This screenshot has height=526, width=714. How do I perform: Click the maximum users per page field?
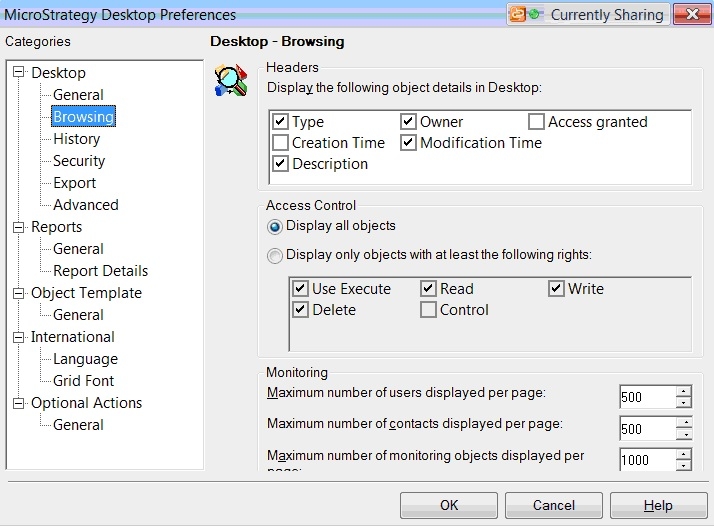pos(647,397)
